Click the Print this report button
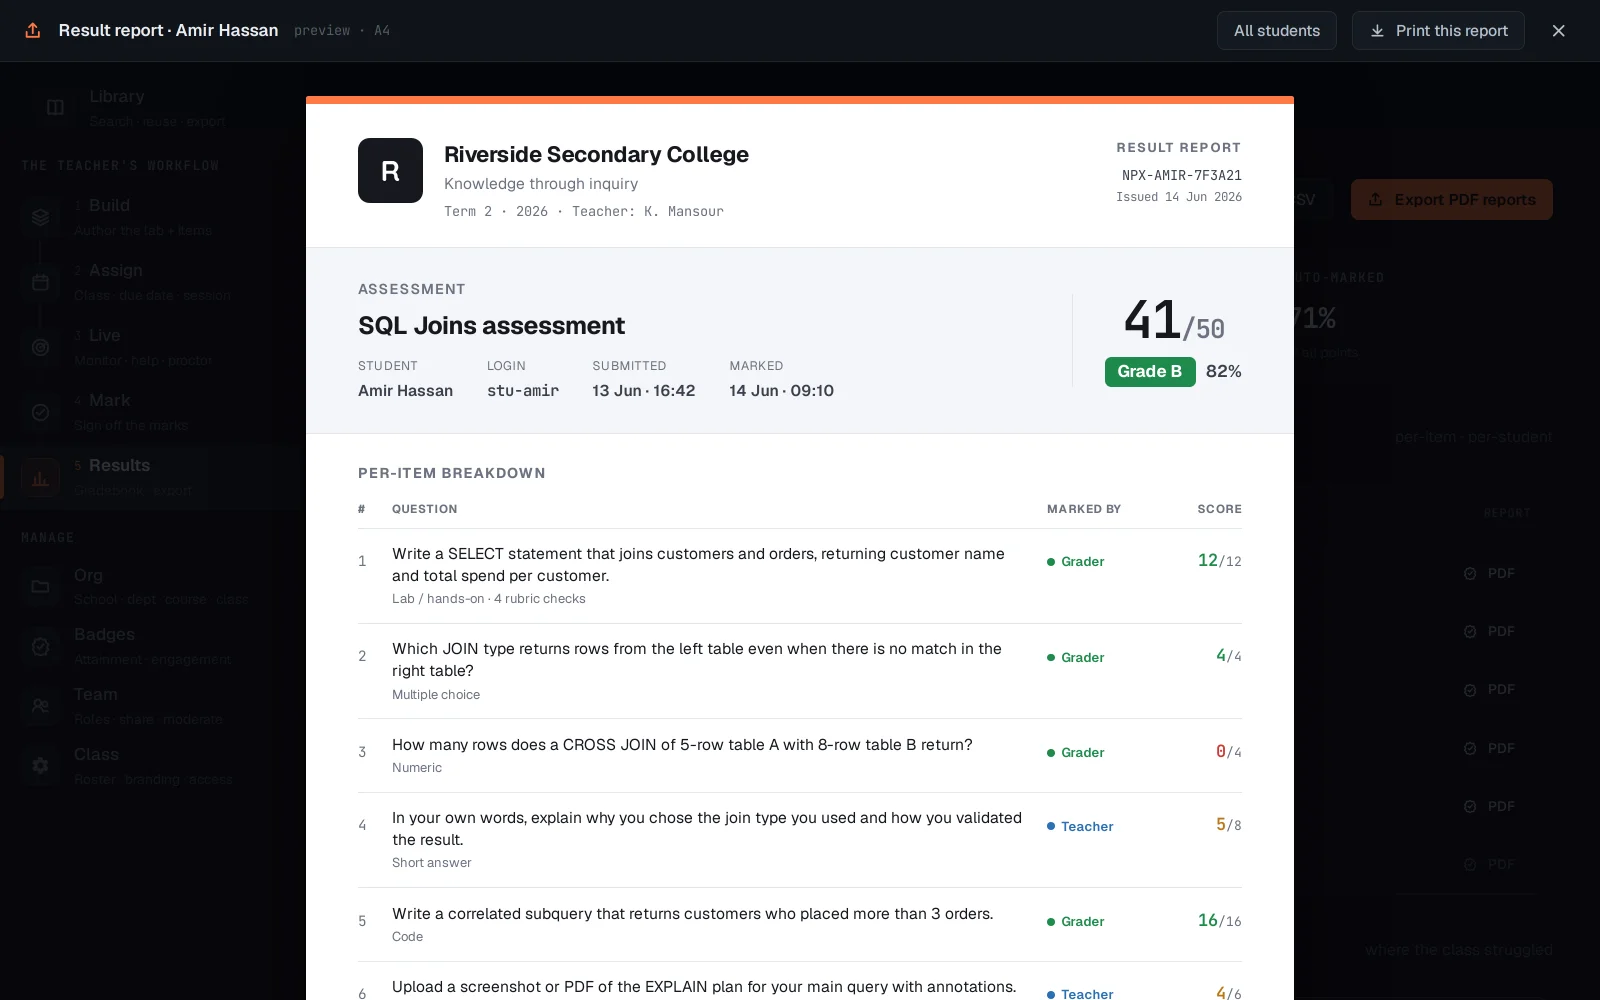Screen dimensions: 1600x1000 pos(1438,31)
